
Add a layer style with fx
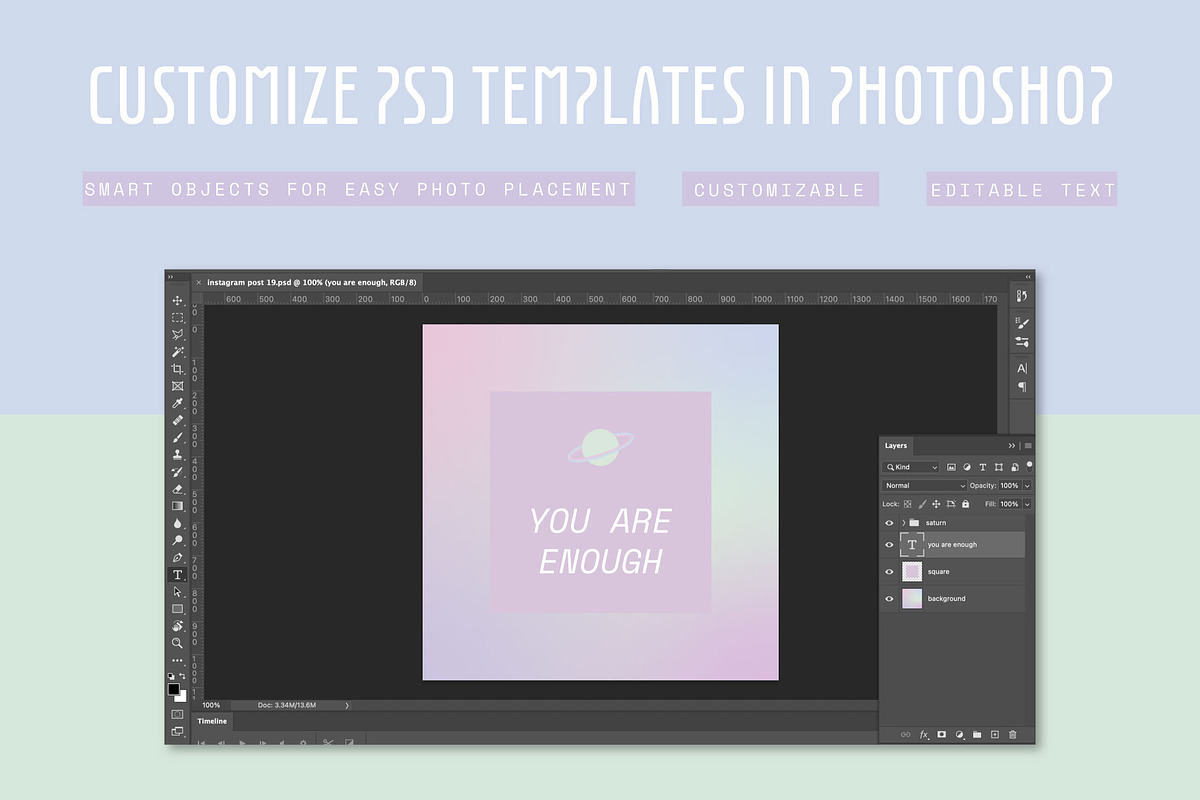924,734
